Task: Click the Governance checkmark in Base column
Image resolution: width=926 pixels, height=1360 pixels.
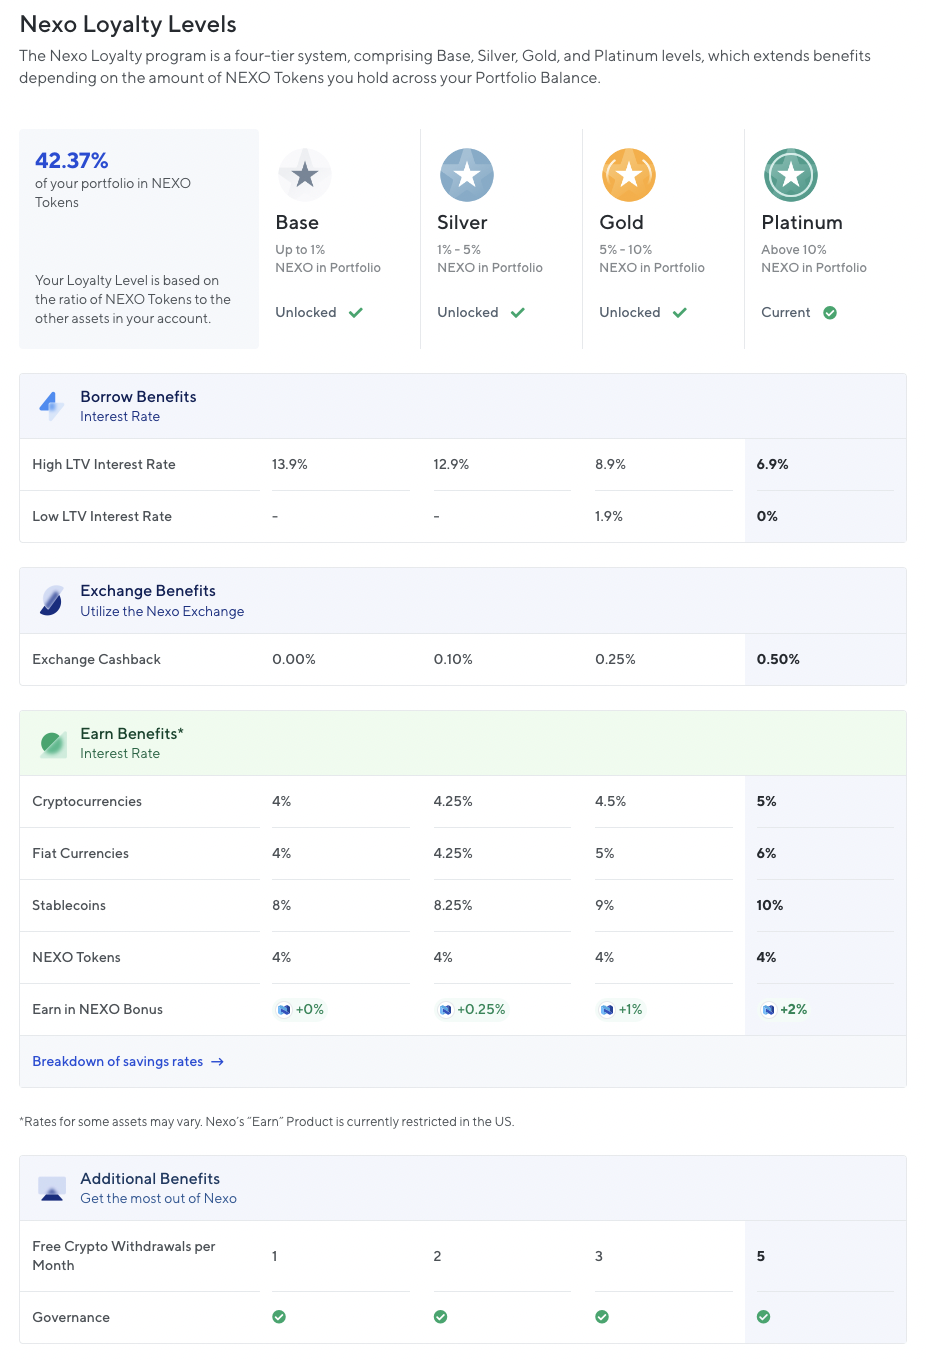Action: click(x=279, y=1317)
